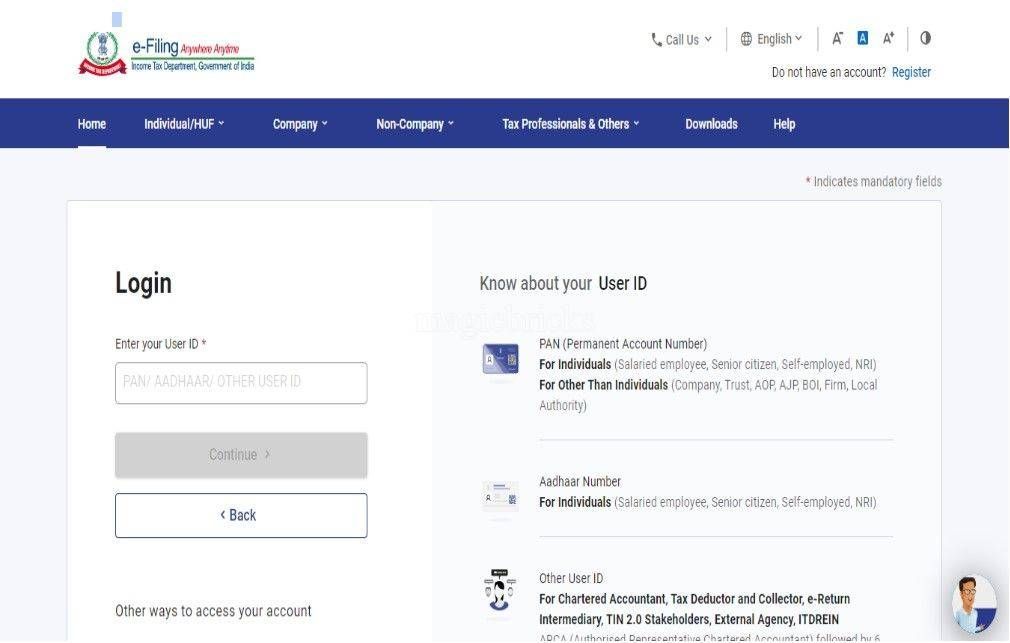This screenshot has height=643, width=1010.
Task: Click the phone icon next to Call Us
Action: coord(655,39)
